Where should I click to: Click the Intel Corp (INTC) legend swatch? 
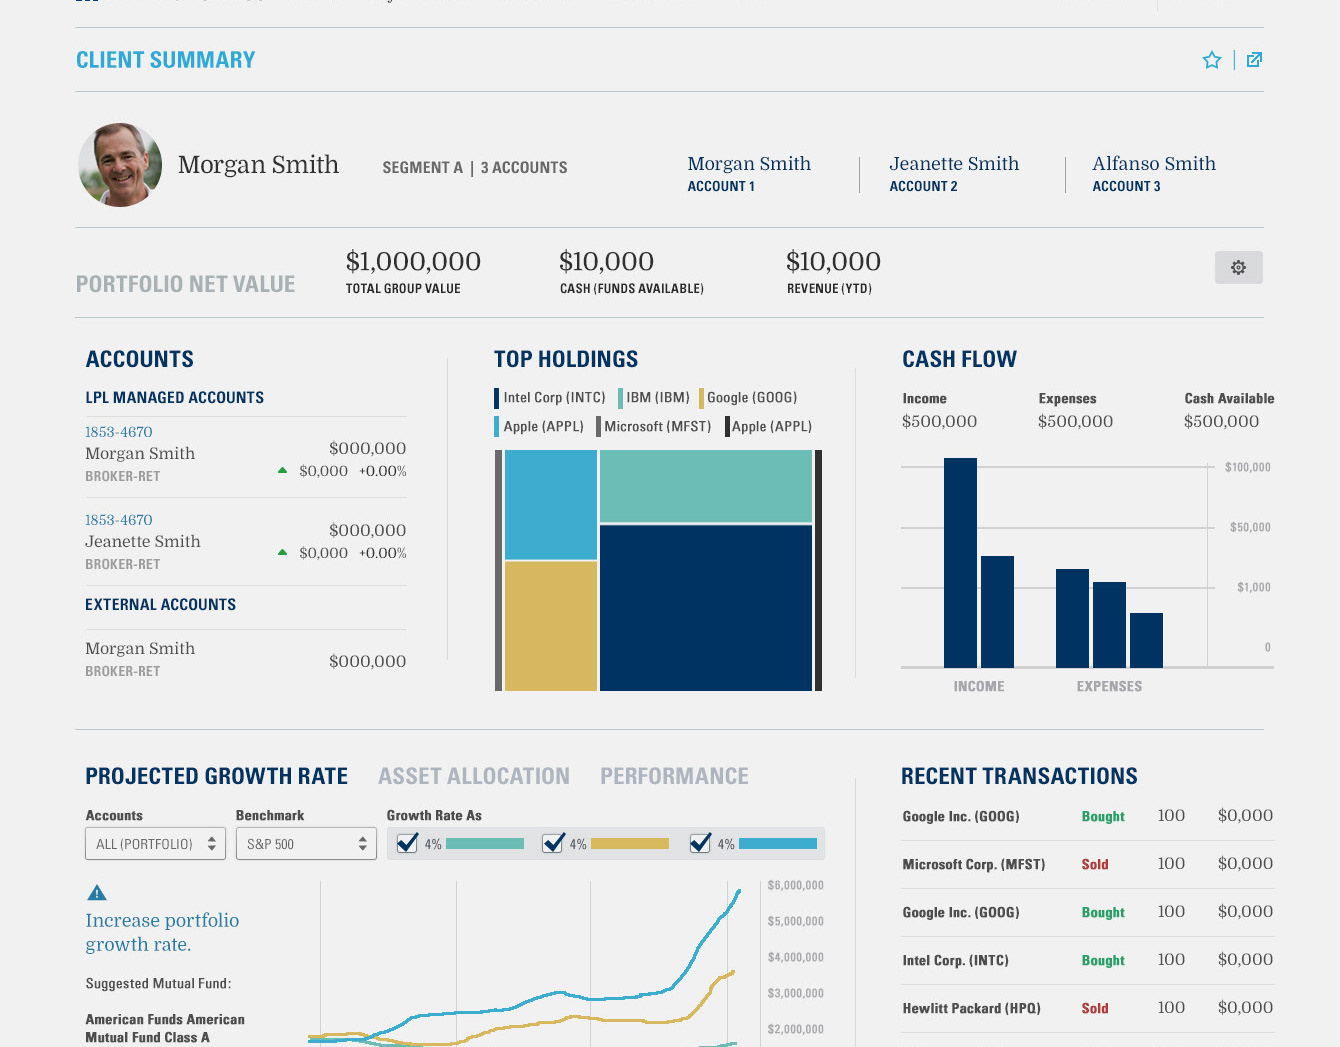[497, 398]
